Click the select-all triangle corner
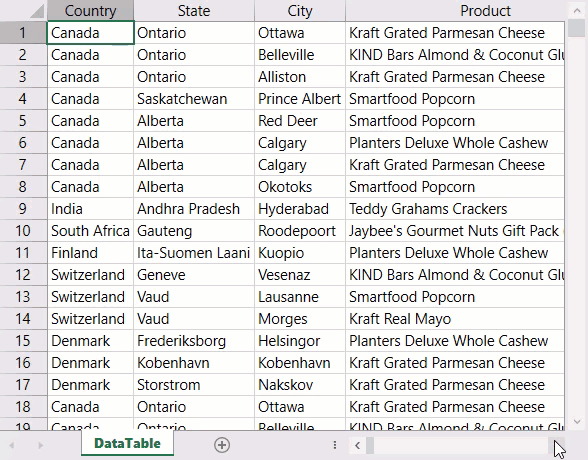Screen dimensions: 588x460 [38, 11]
